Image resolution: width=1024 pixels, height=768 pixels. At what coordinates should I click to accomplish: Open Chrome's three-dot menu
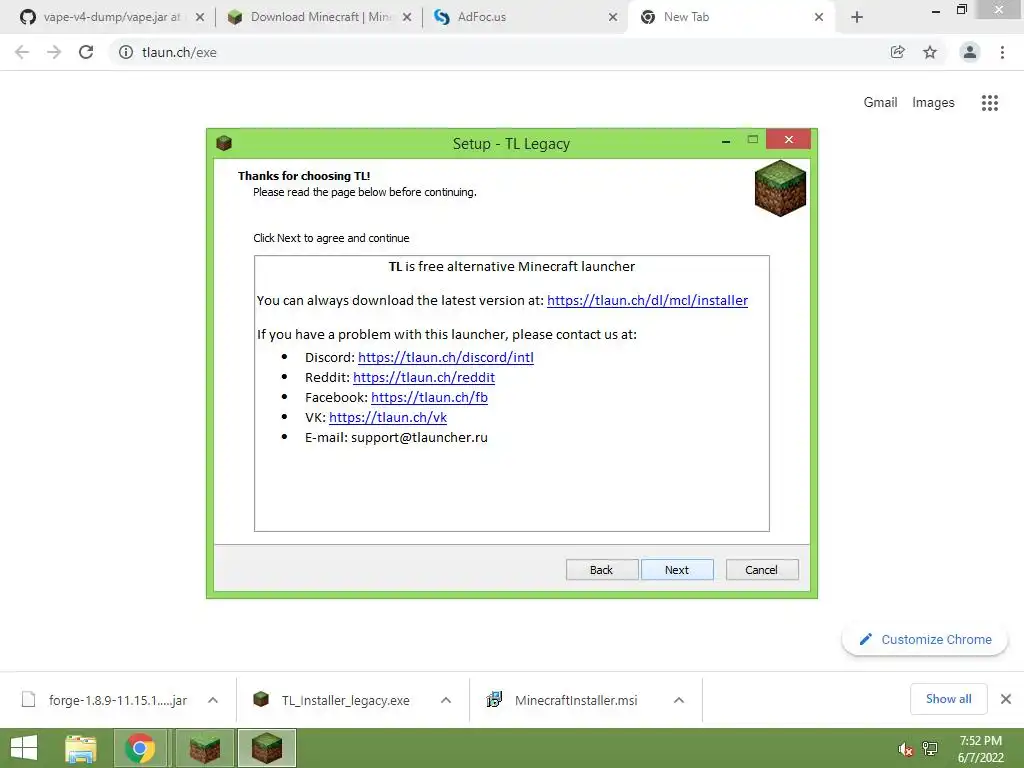point(1002,52)
